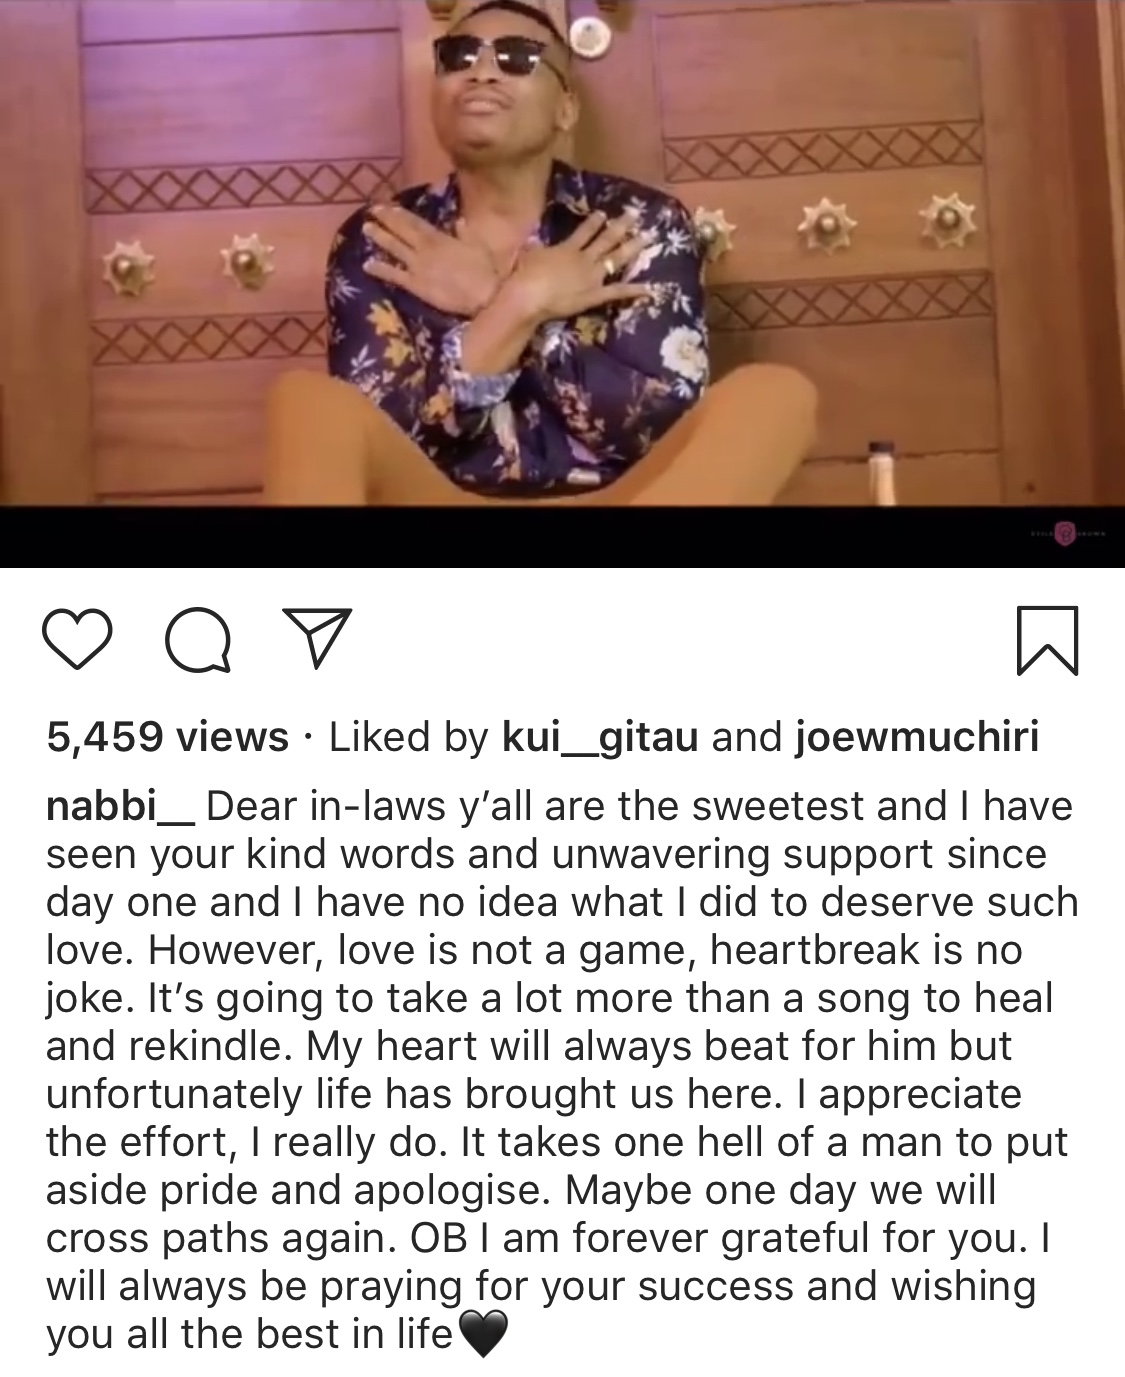Click the black letterbox bar under video
The height and width of the screenshot is (1377, 1125).
coord(562,537)
